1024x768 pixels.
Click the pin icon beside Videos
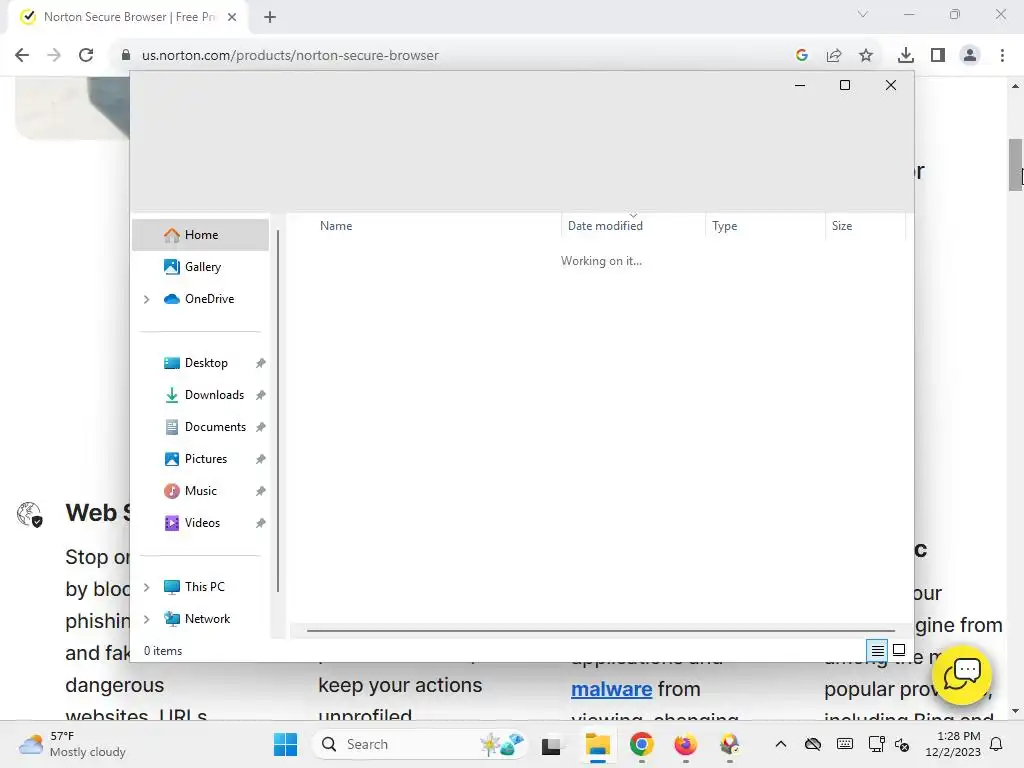pos(261,523)
